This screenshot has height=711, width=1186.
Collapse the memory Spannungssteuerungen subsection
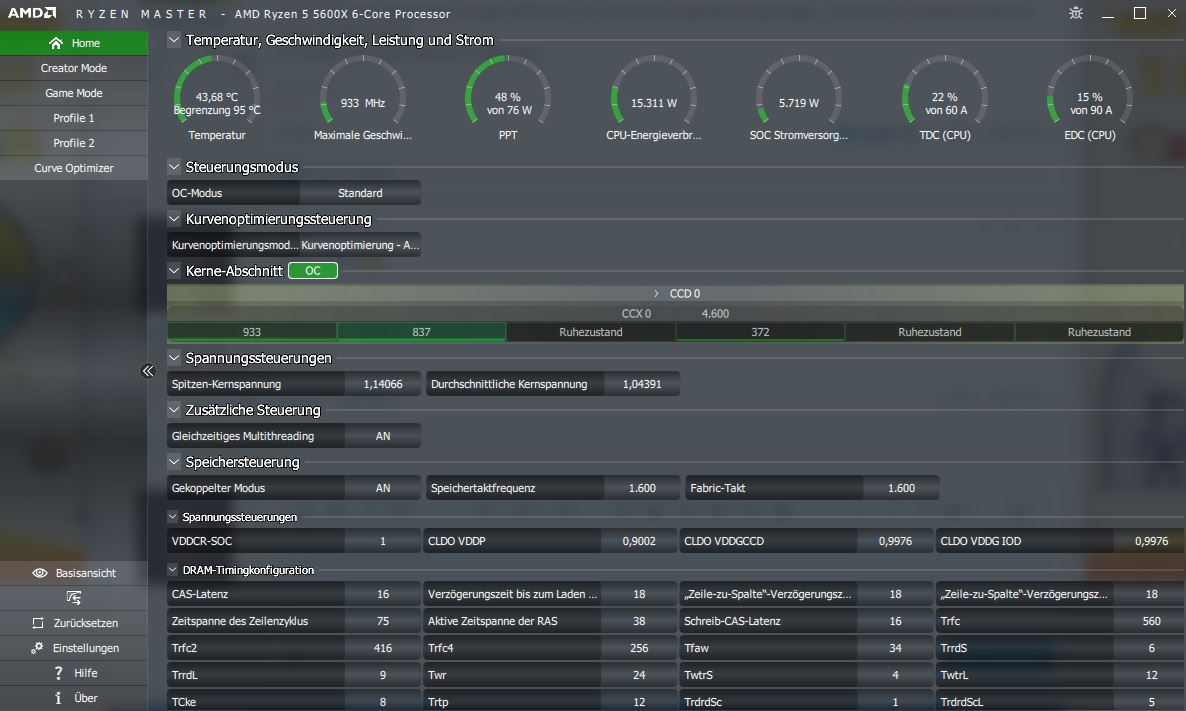[x=172, y=517]
